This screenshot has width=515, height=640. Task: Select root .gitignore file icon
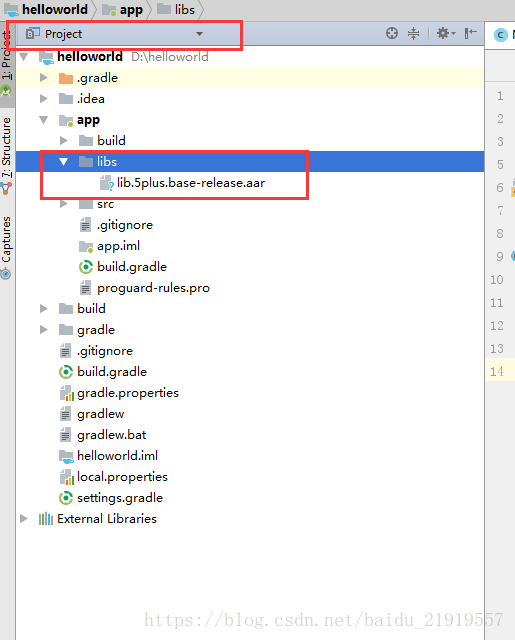pos(65,351)
